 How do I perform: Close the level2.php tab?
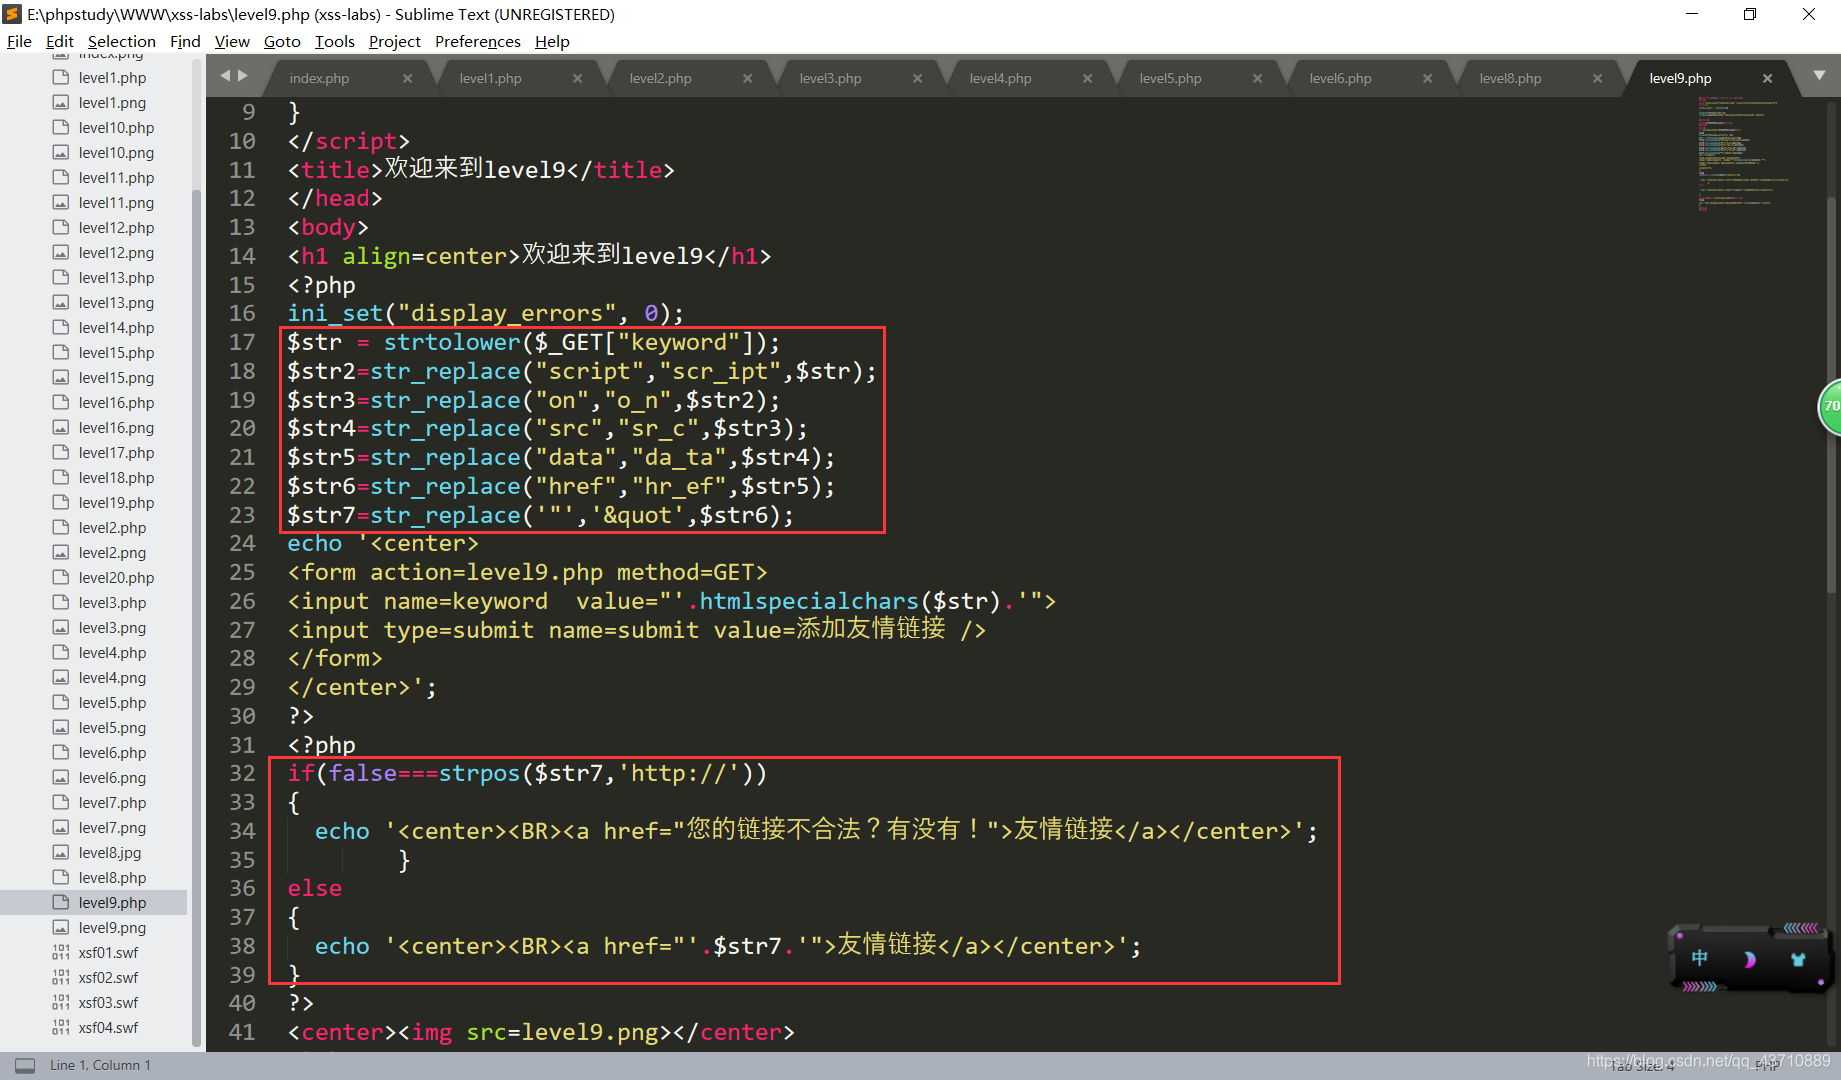point(747,78)
